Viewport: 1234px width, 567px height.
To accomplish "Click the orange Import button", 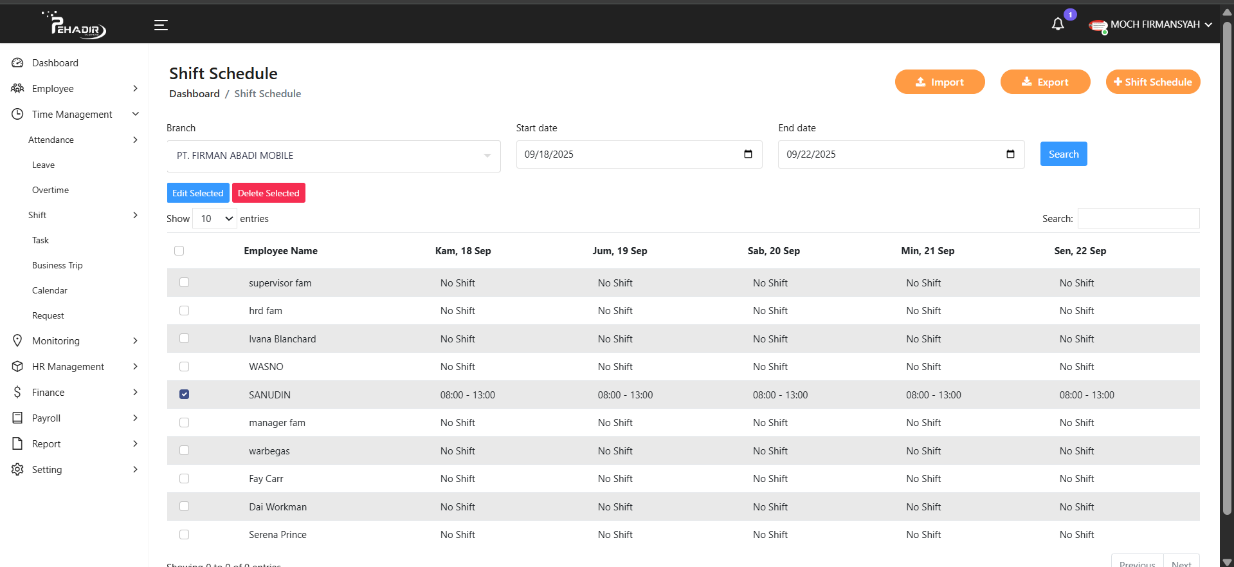I will pos(940,82).
